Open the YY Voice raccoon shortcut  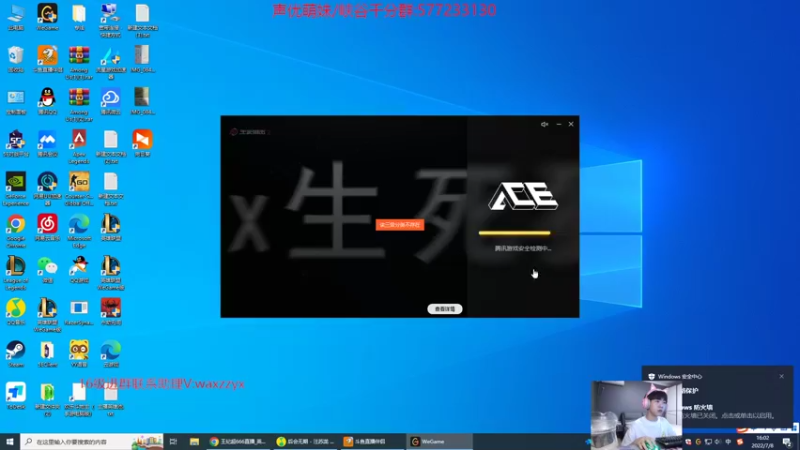(x=79, y=354)
